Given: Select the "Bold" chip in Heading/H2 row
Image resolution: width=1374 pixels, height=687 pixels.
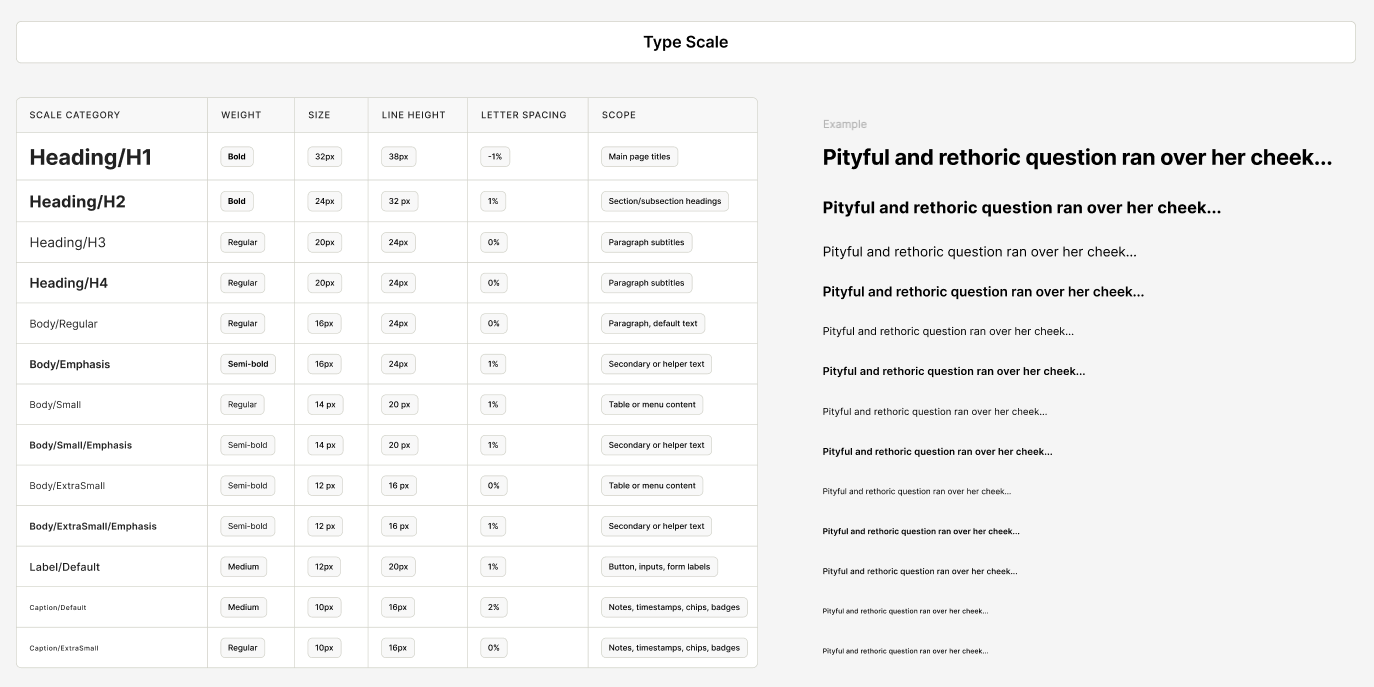Looking at the screenshot, I should click(x=237, y=201).
